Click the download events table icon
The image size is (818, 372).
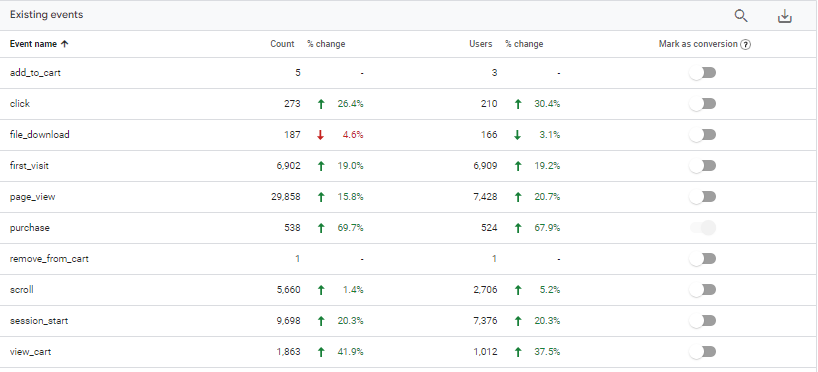[x=785, y=16]
